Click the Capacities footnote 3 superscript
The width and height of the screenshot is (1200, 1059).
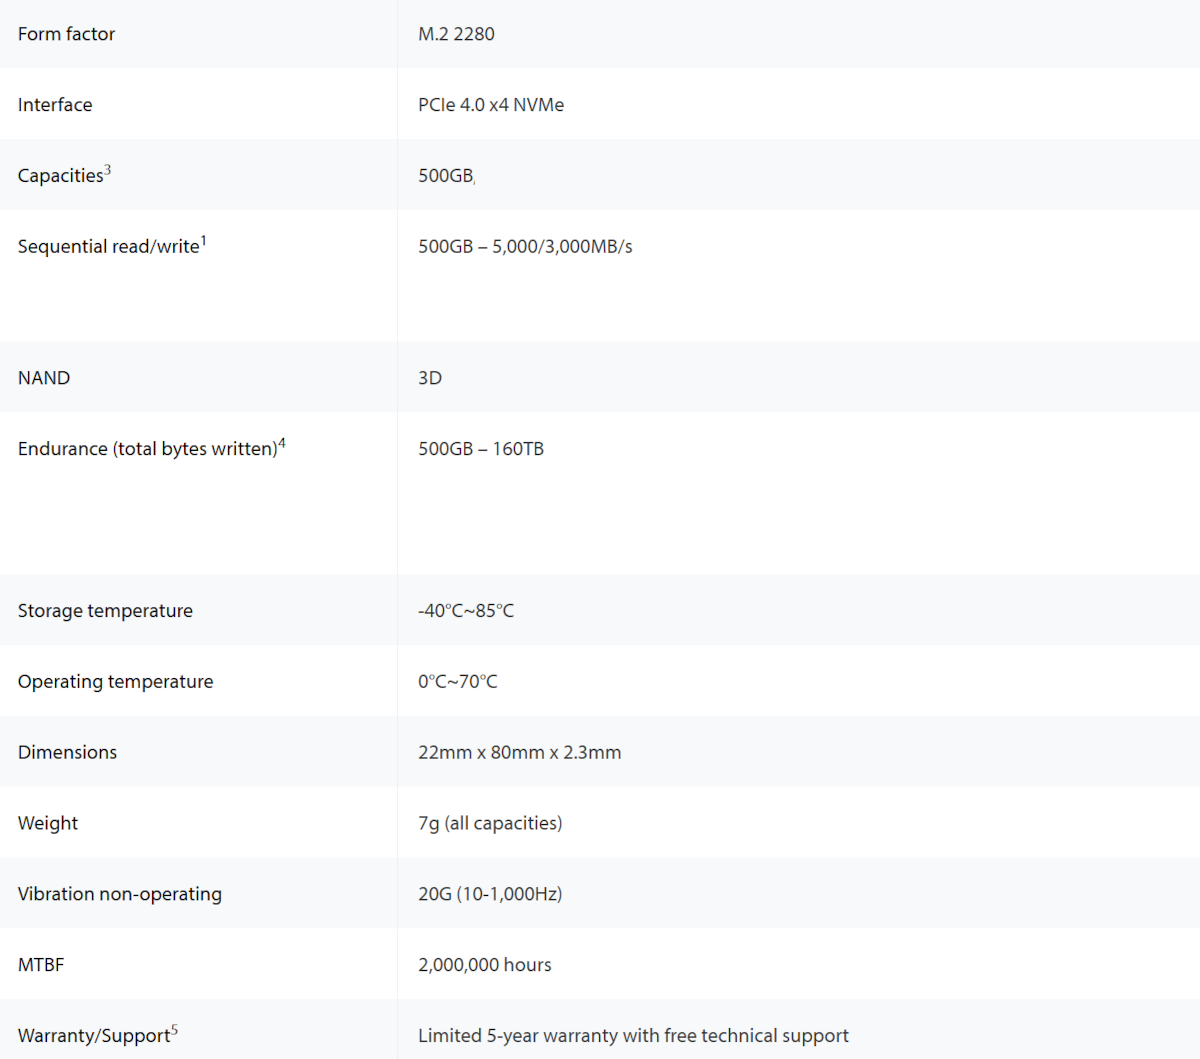tap(108, 169)
